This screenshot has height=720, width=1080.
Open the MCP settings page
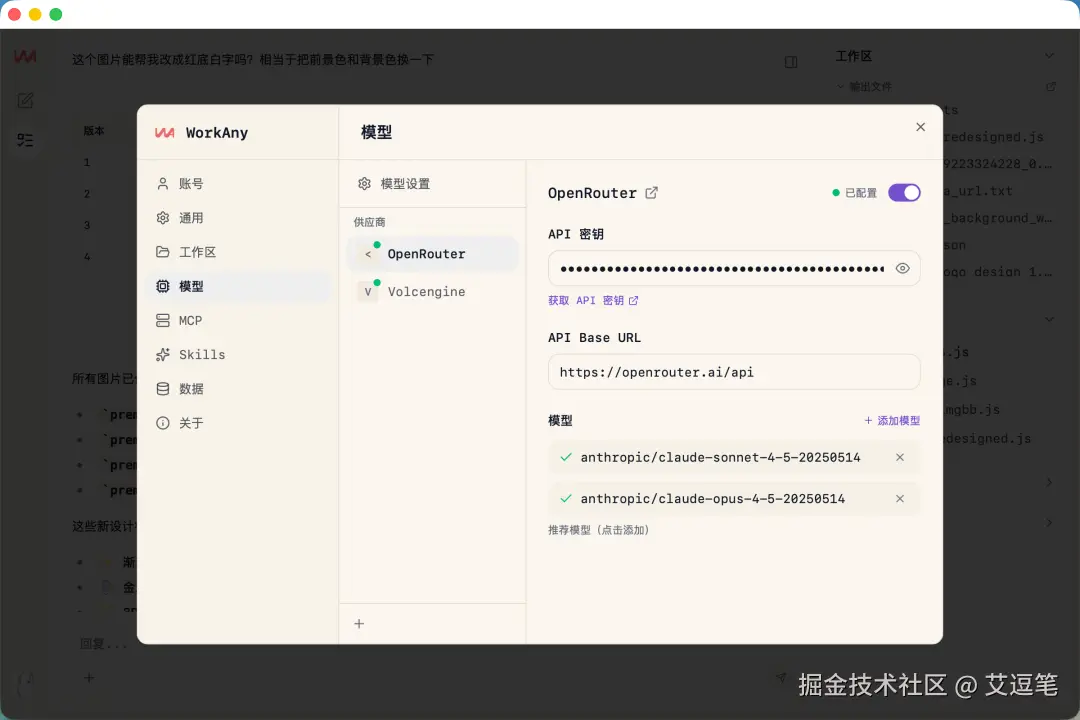pyautogui.click(x=238, y=320)
